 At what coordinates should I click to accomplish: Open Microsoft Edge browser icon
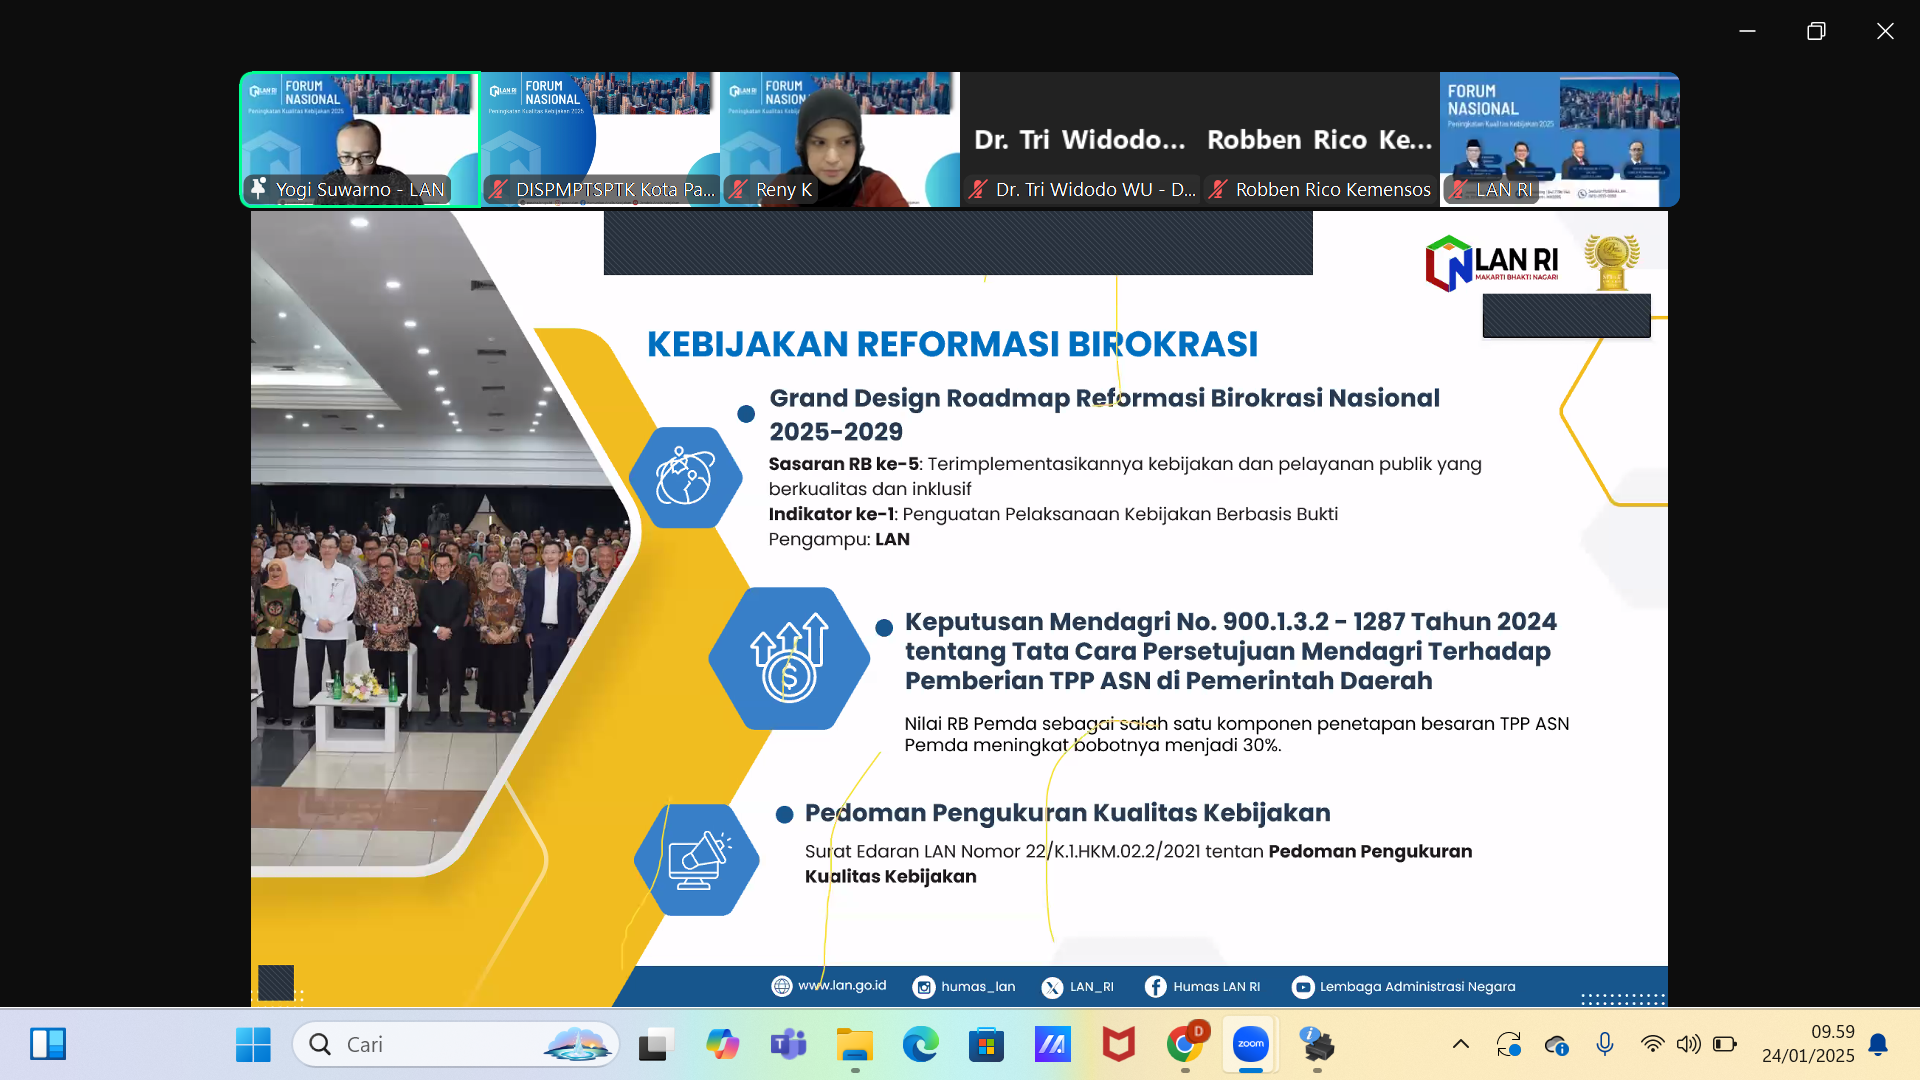coord(920,1044)
